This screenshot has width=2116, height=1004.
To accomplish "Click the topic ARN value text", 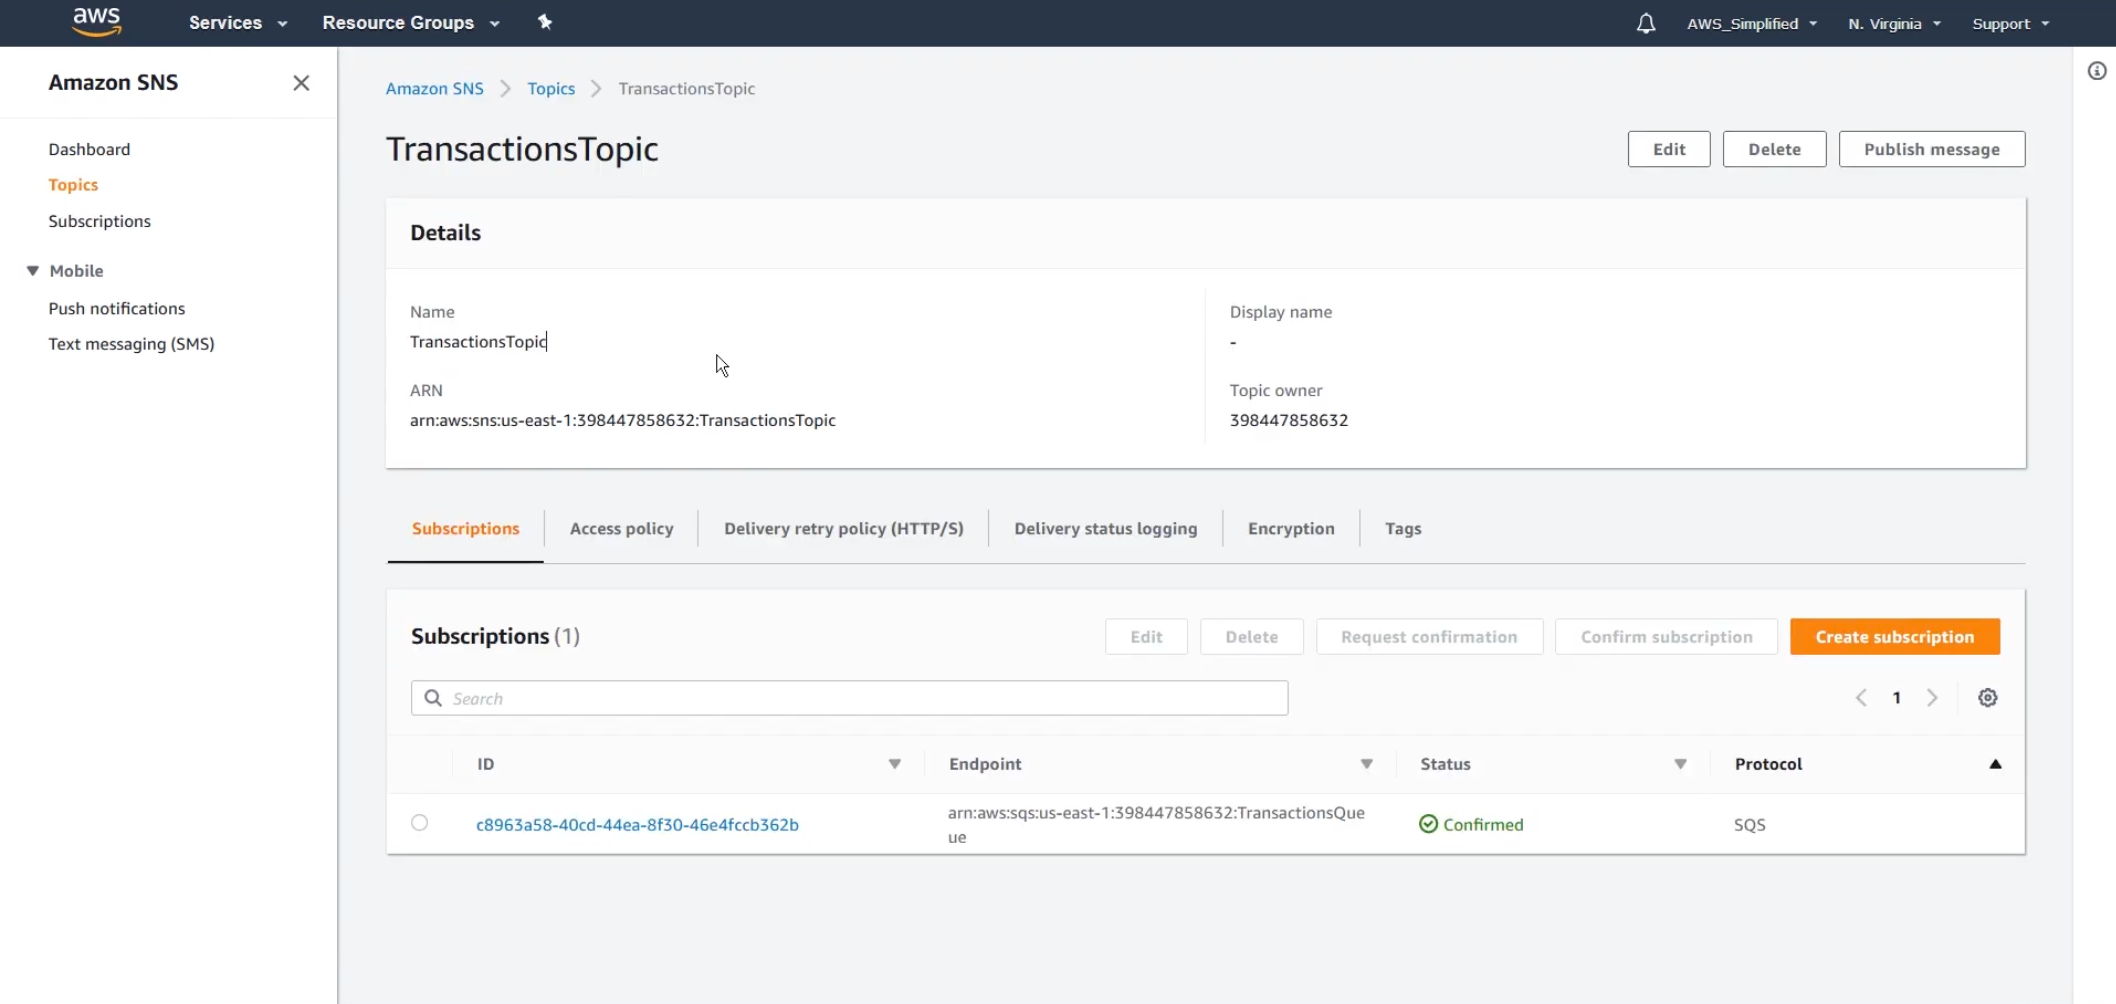I will click(x=623, y=421).
